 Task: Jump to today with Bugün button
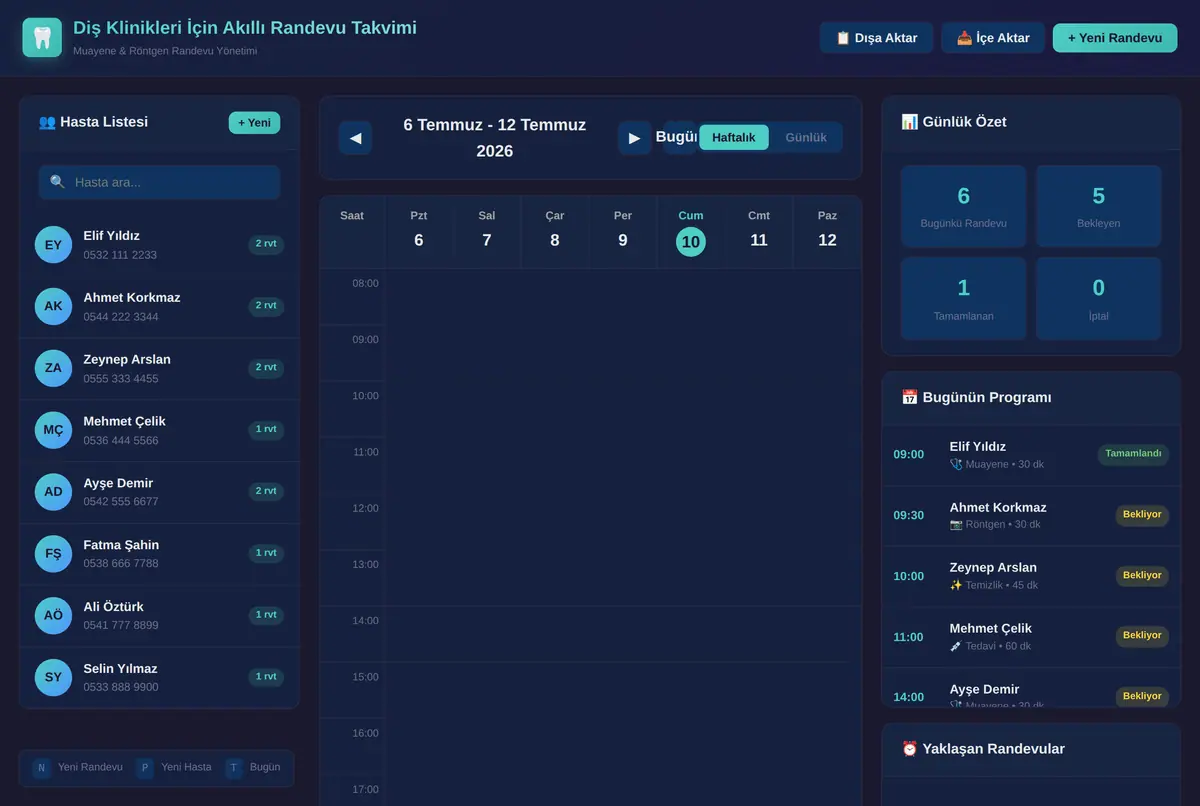(679, 138)
